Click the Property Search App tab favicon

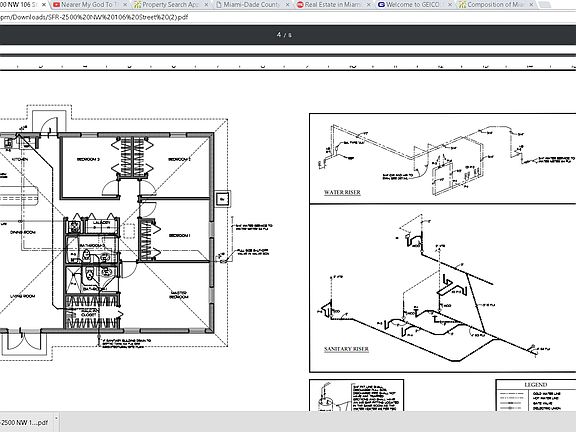click(x=138, y=5)
